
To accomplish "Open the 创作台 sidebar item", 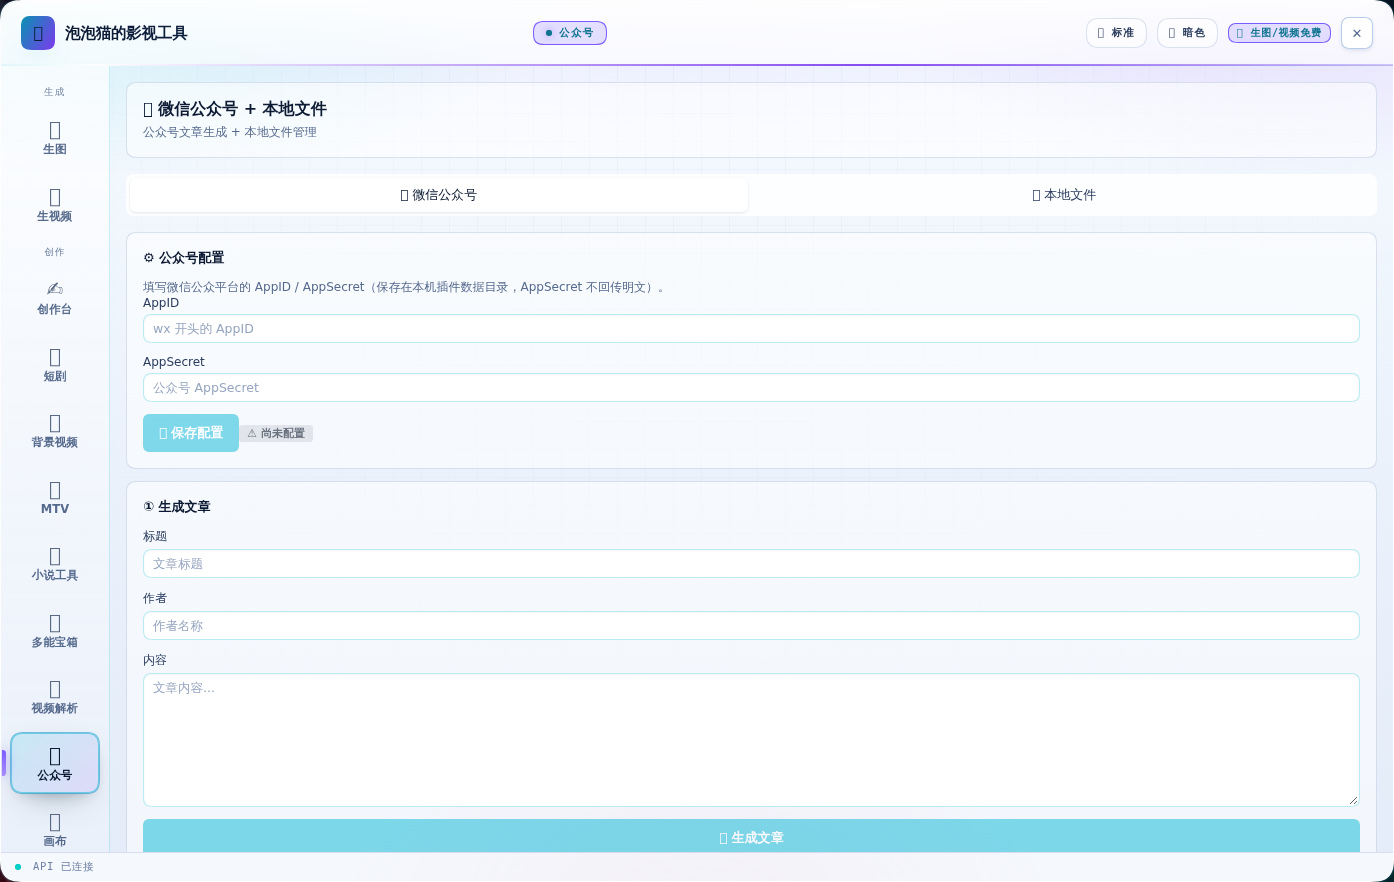I will click(54, 298).
